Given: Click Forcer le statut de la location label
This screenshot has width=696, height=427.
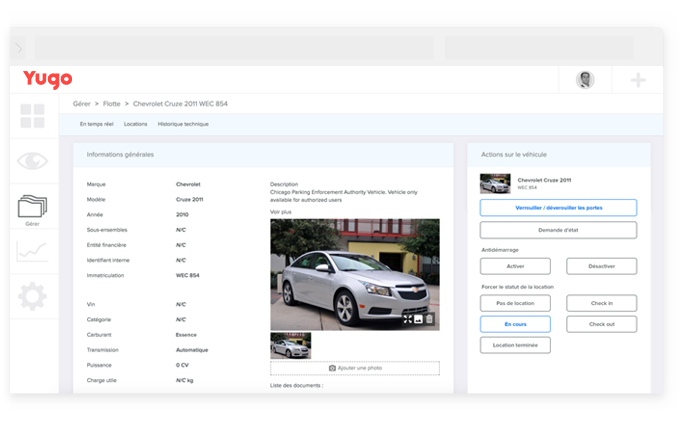Looking at the screenshot, I should [x=517, y=287].
